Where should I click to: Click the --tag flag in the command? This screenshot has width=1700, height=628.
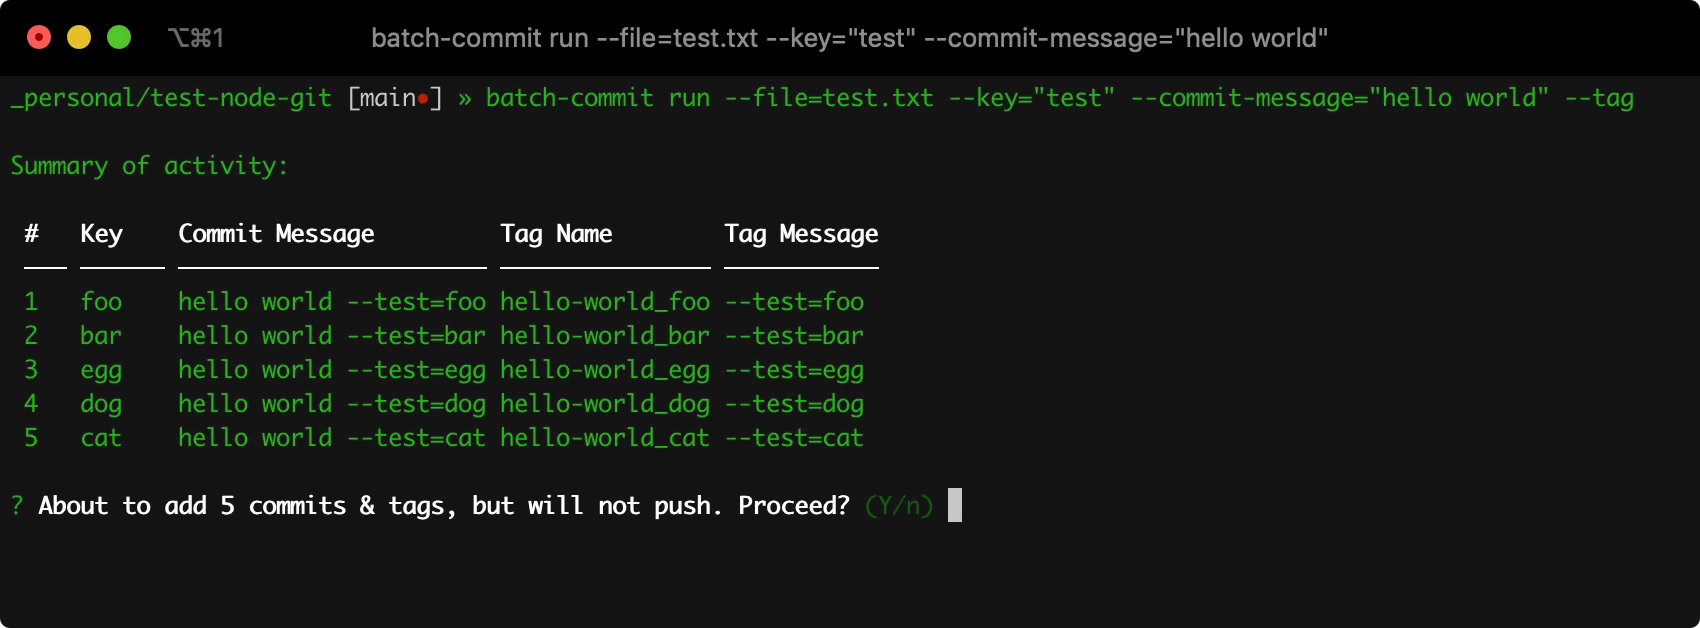coord(1599,98)
